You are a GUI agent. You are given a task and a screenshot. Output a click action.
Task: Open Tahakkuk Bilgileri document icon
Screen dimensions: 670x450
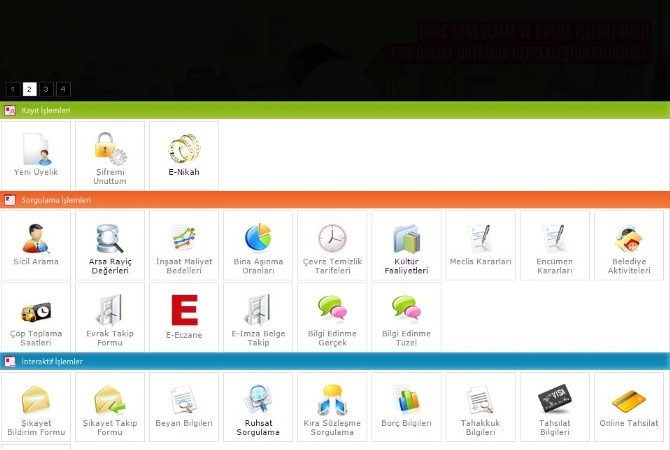[x=480, y=400]
